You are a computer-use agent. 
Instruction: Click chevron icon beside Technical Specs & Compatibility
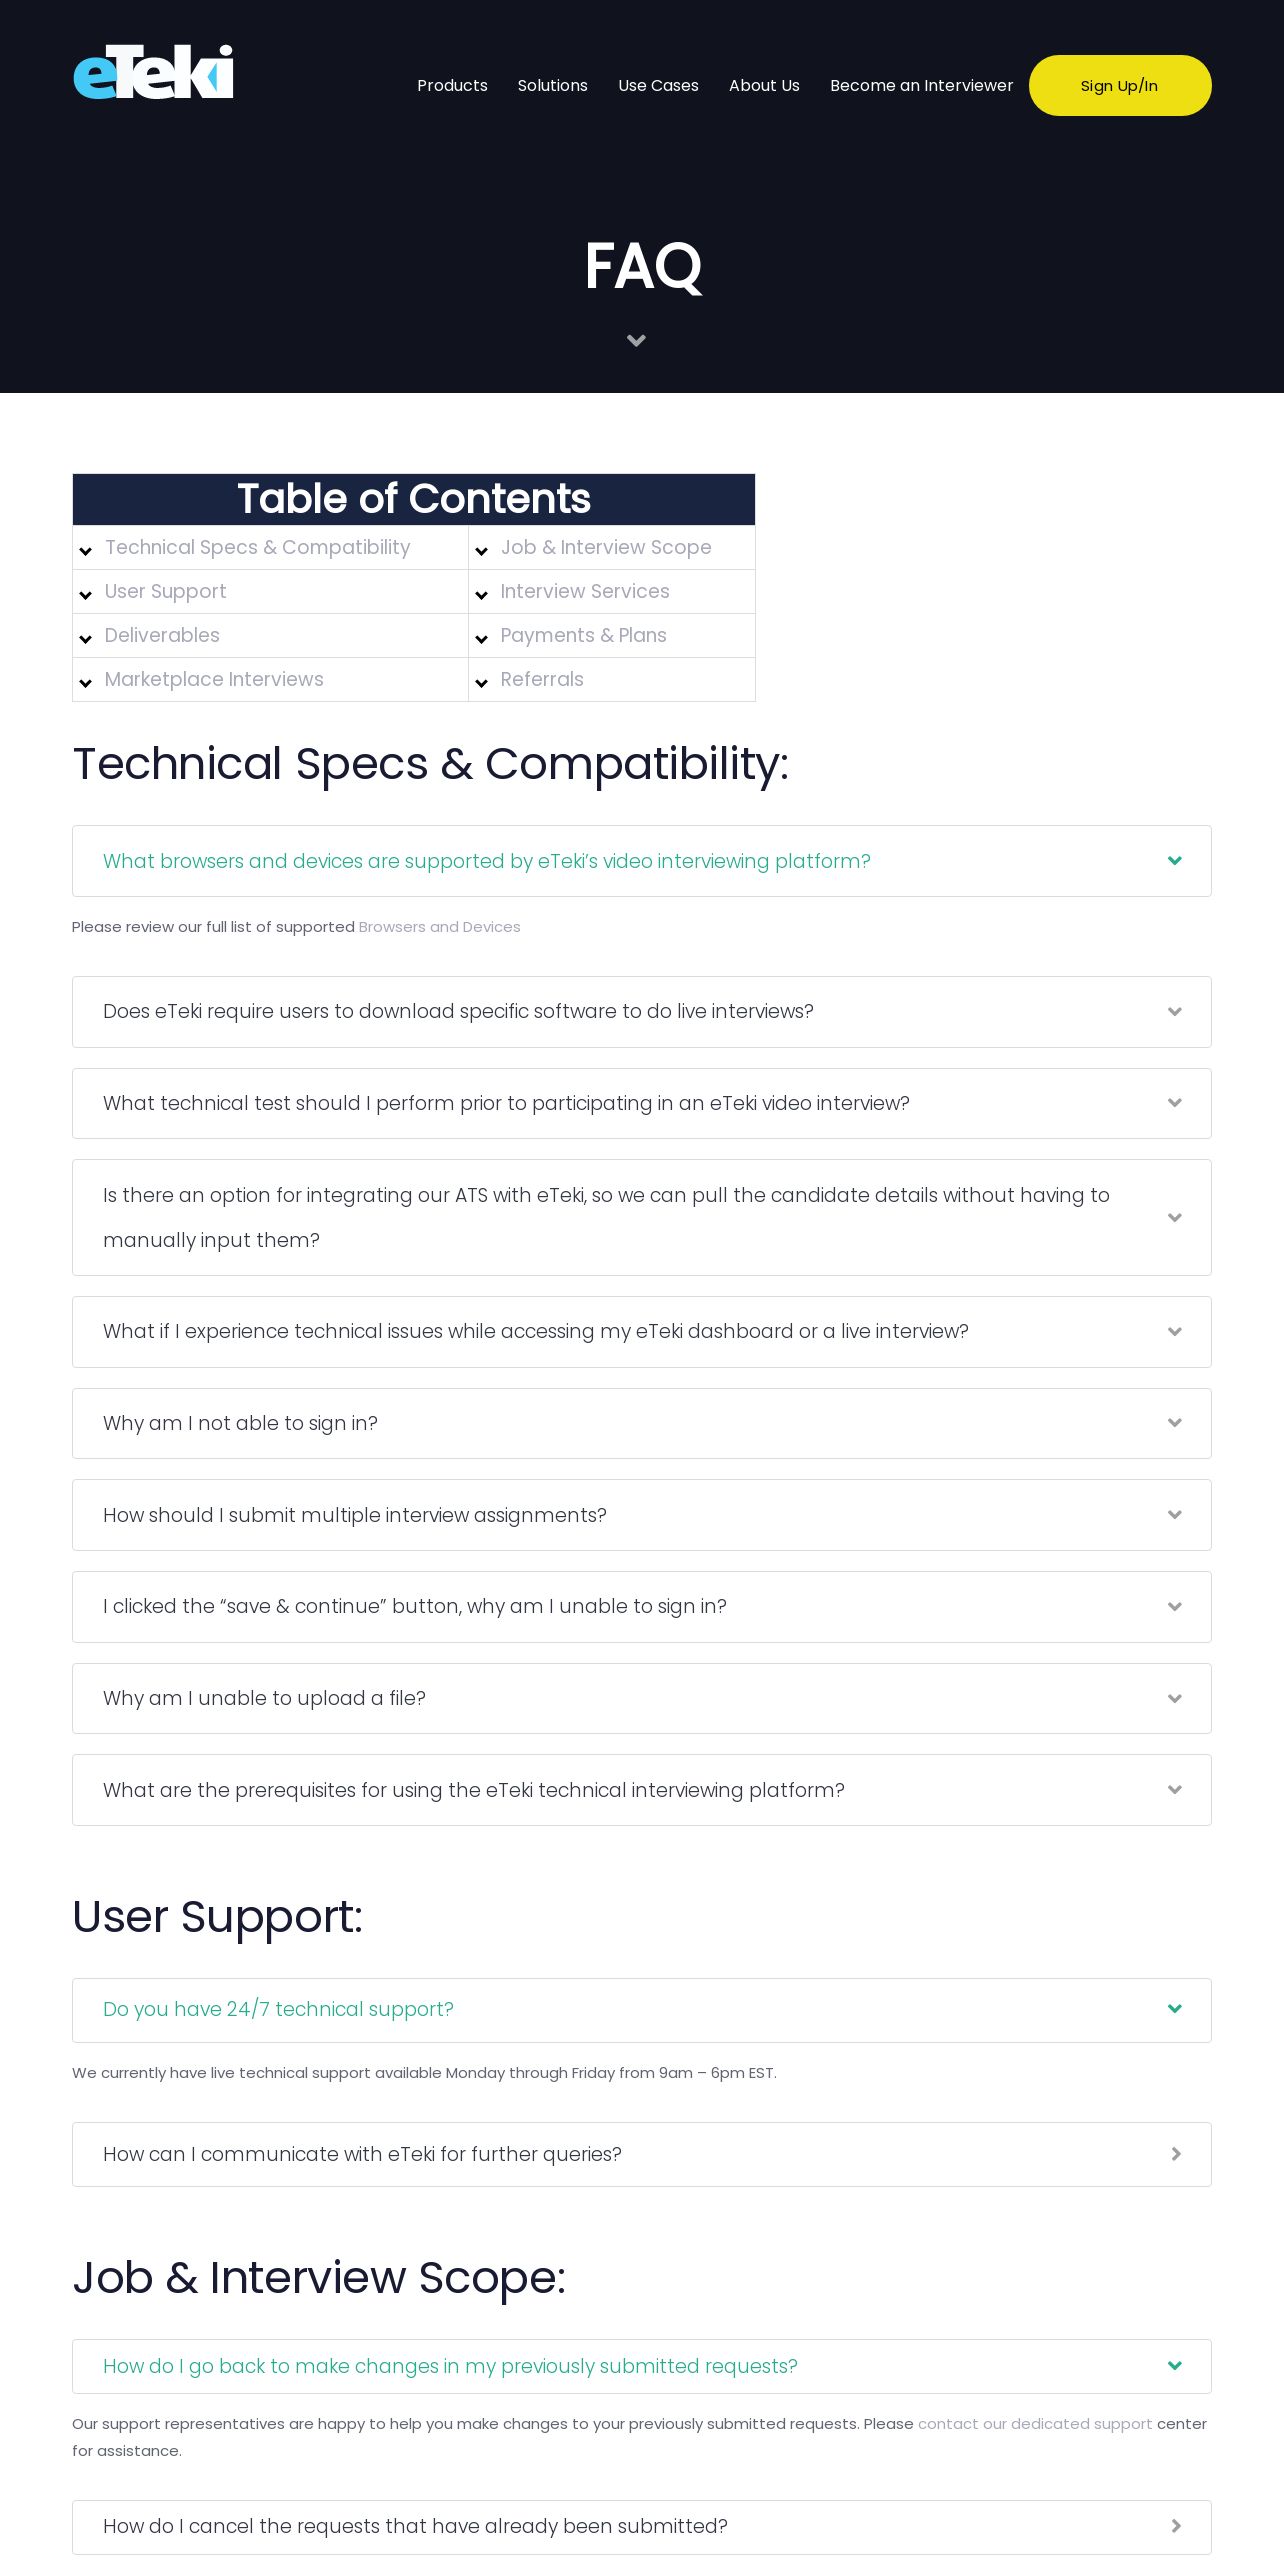[86, 551]
